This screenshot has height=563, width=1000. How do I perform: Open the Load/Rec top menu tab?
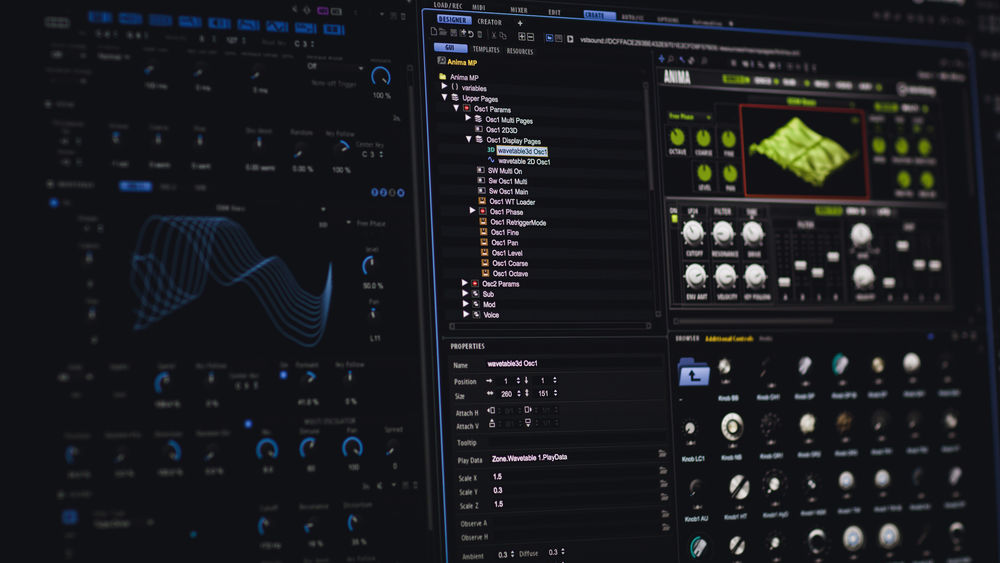click(x=448, y=5)
